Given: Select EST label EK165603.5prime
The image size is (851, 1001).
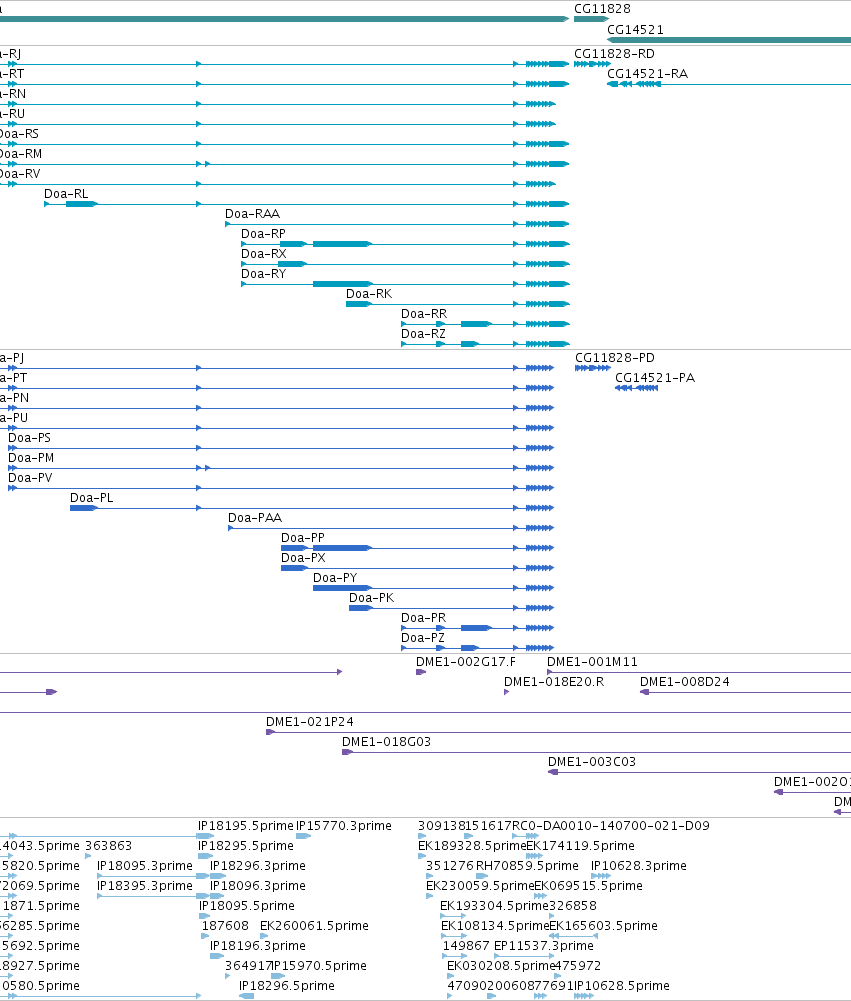Looking at the screenshot, I should coord(603,926).
